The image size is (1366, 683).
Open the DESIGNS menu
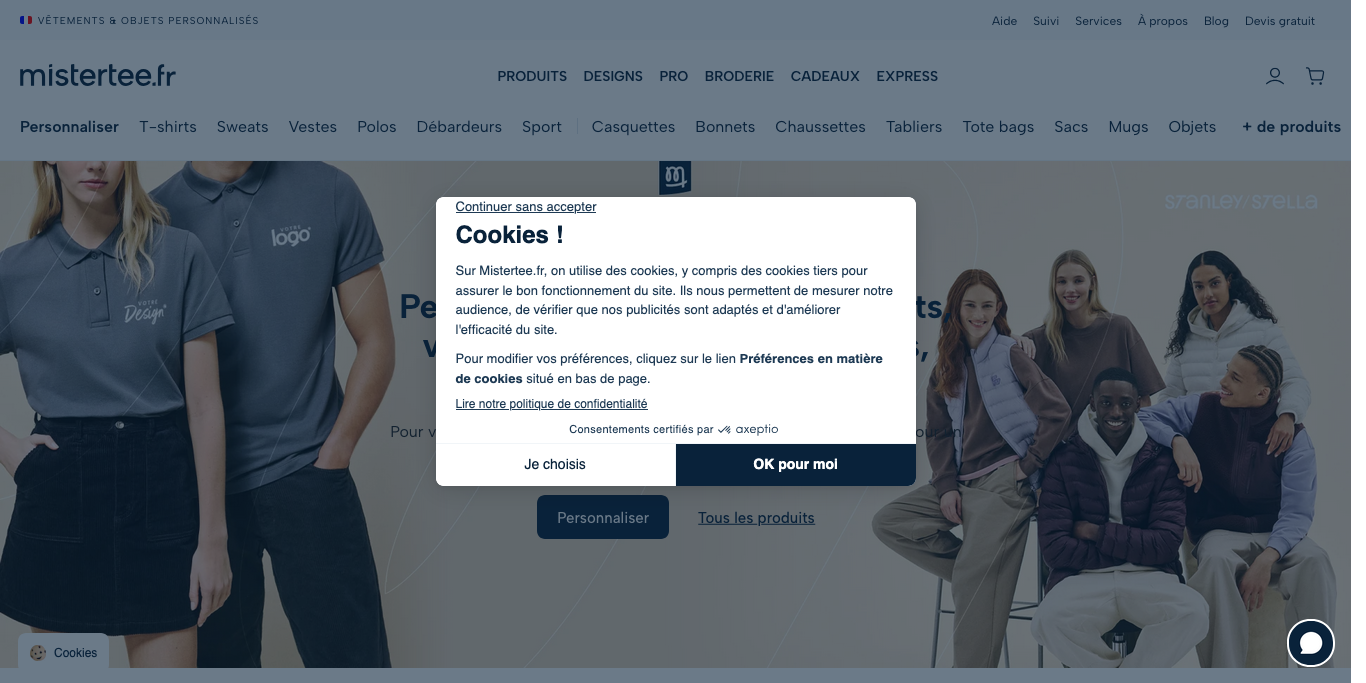pos(613,76)
